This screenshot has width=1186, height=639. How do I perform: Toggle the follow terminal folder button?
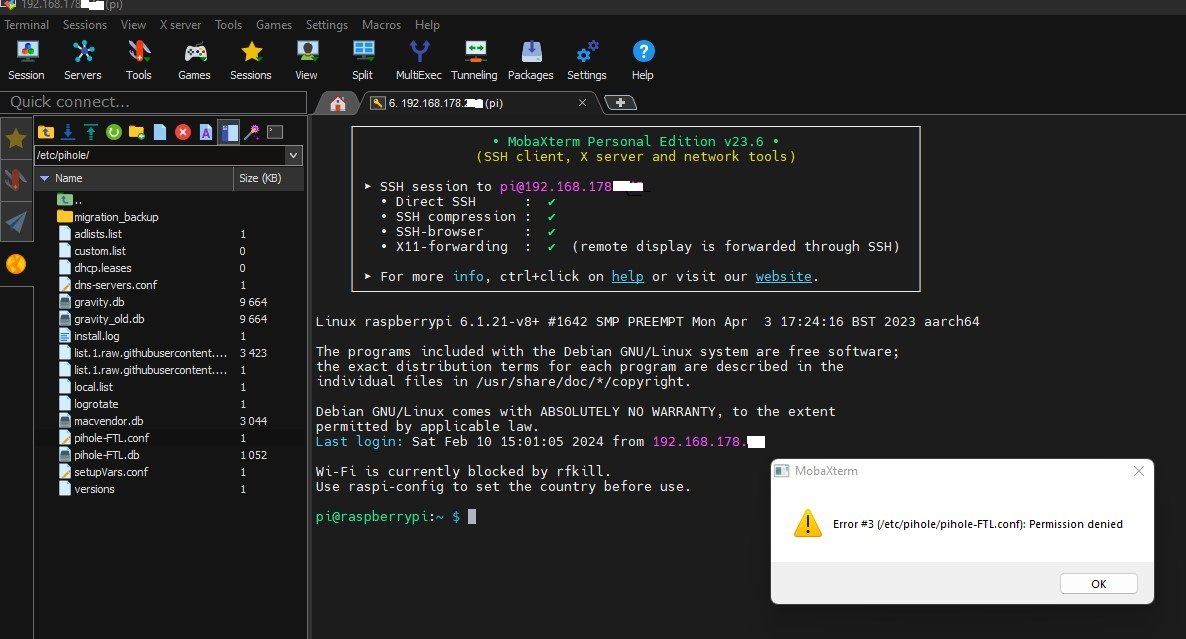229,132
